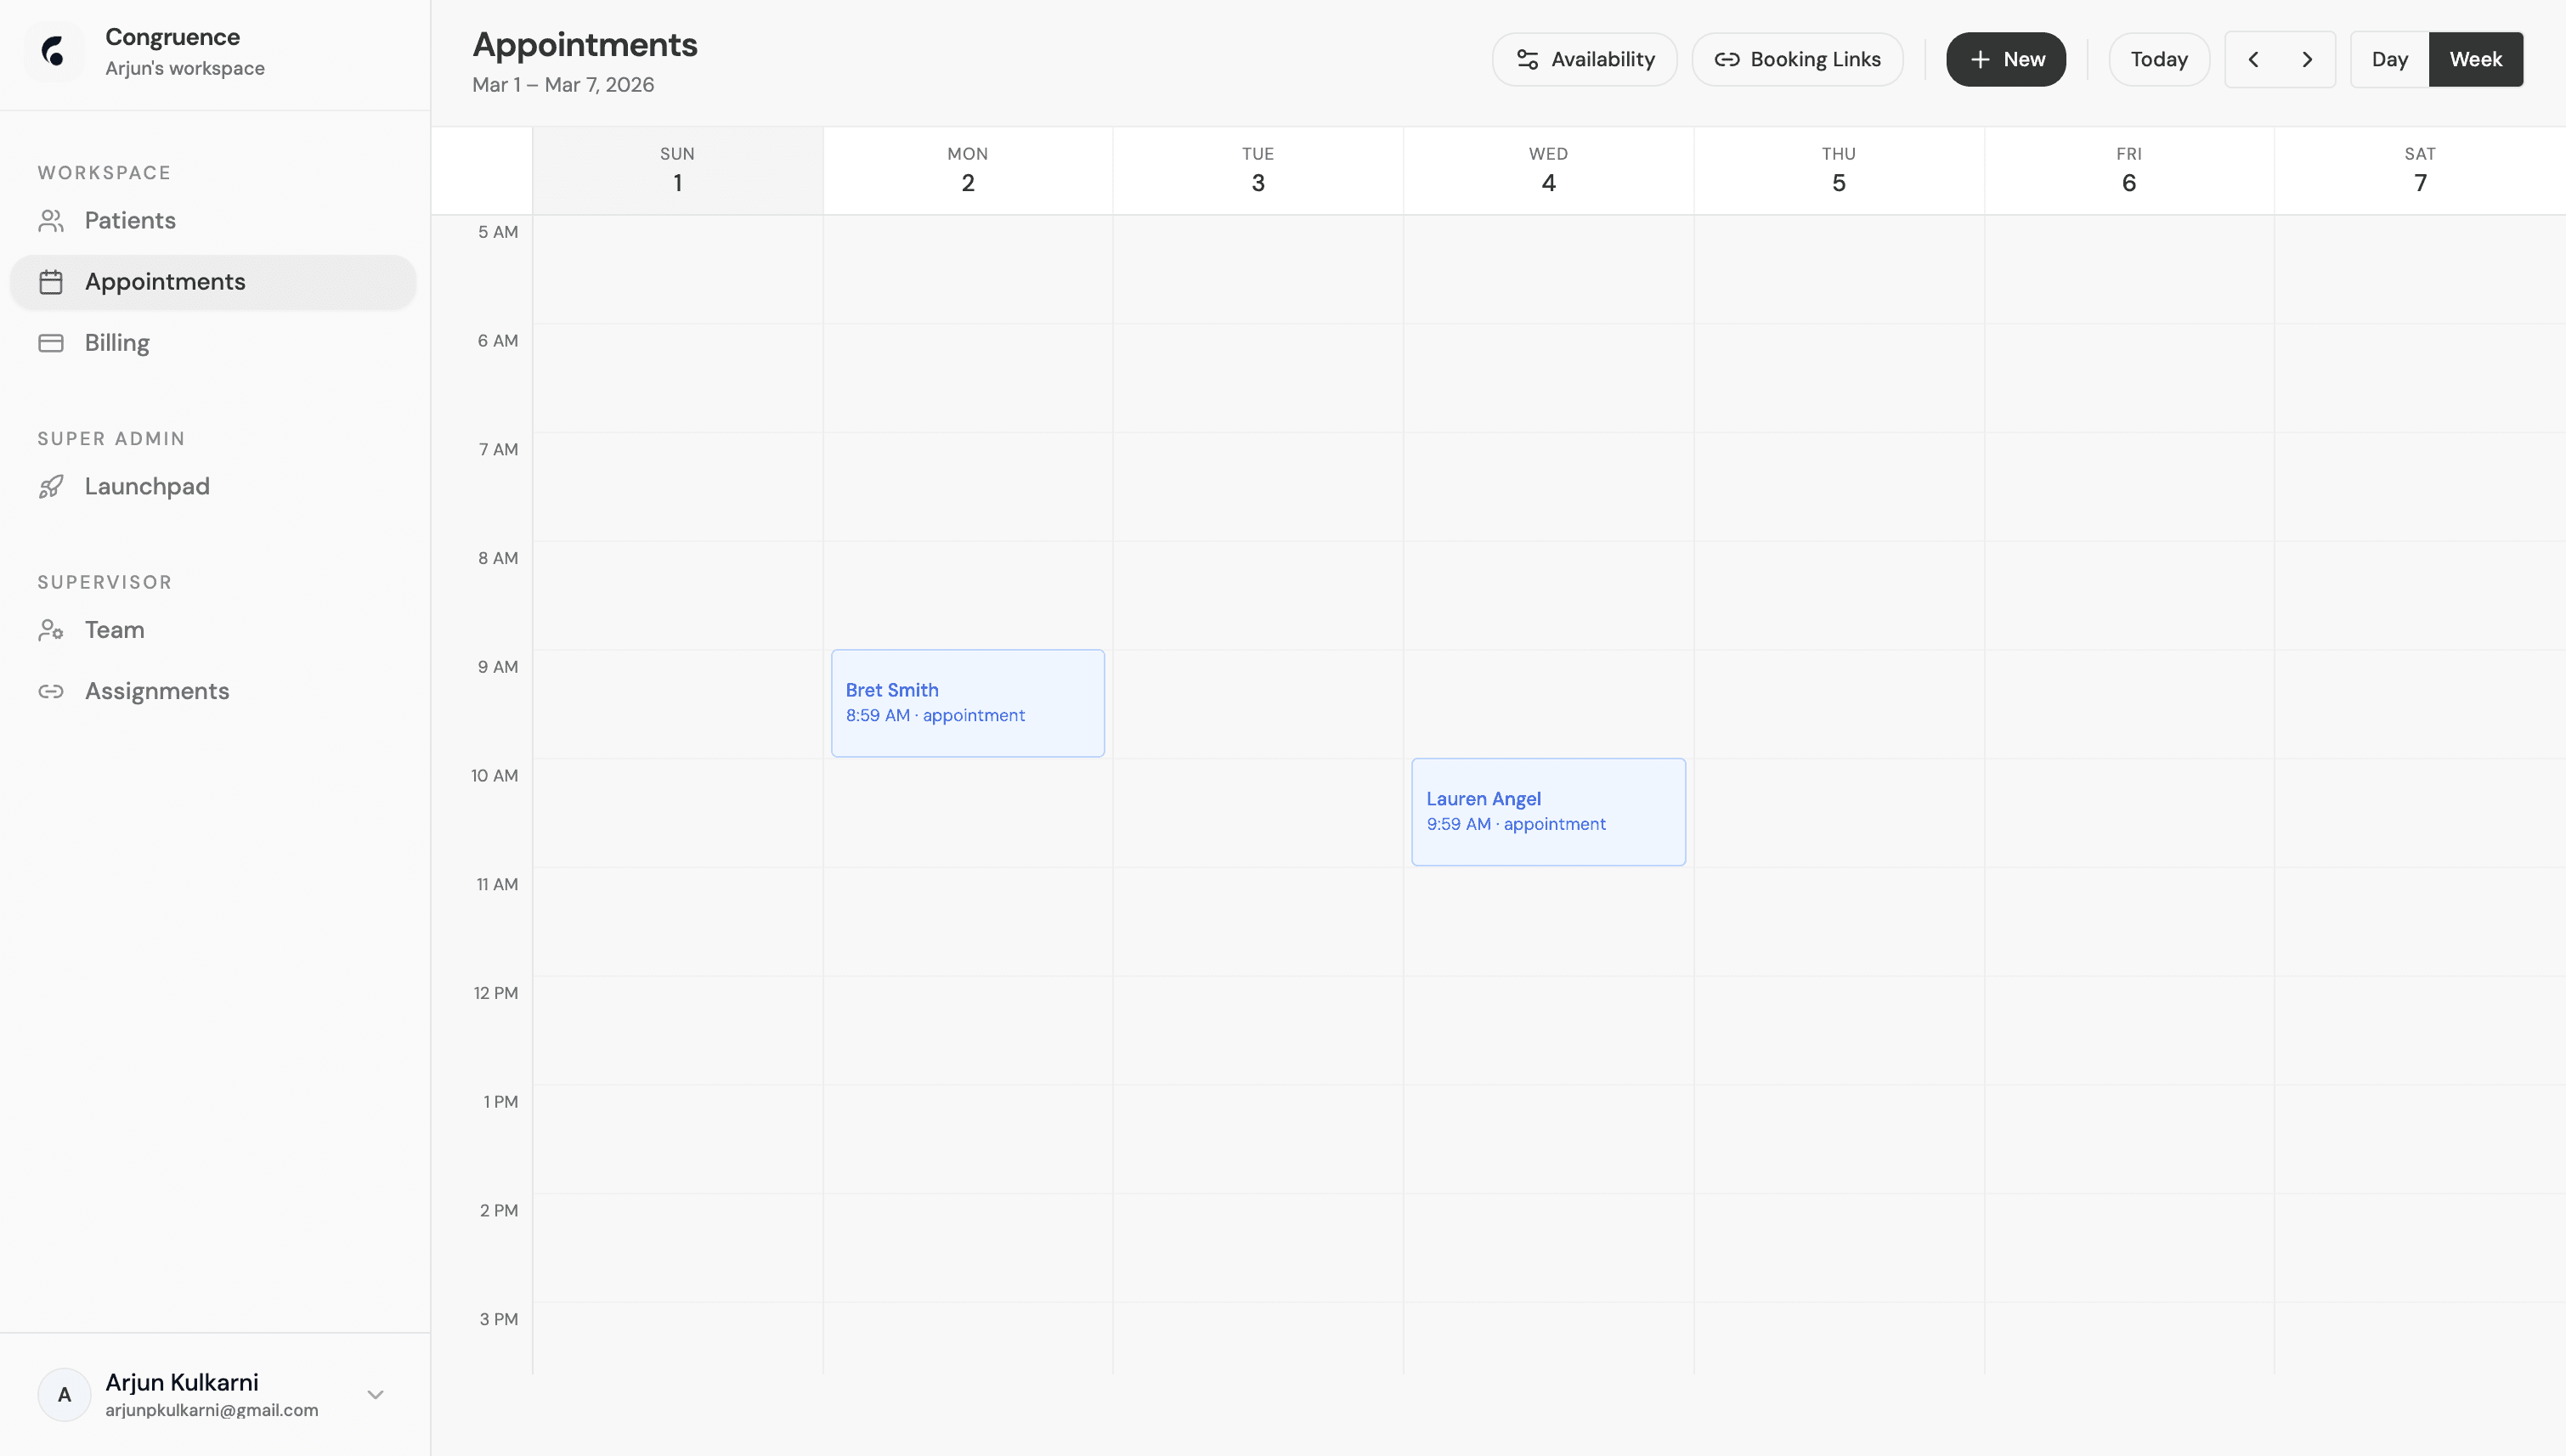Switch to Day view
This screenshot has height=1456, width=2566.
2389,59
